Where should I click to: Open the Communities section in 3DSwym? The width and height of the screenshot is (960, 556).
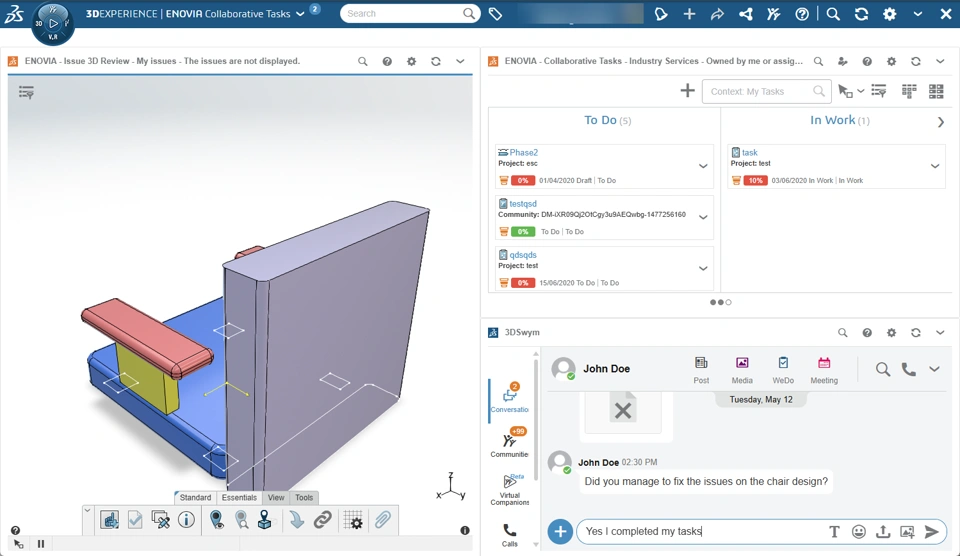point(509,443)
